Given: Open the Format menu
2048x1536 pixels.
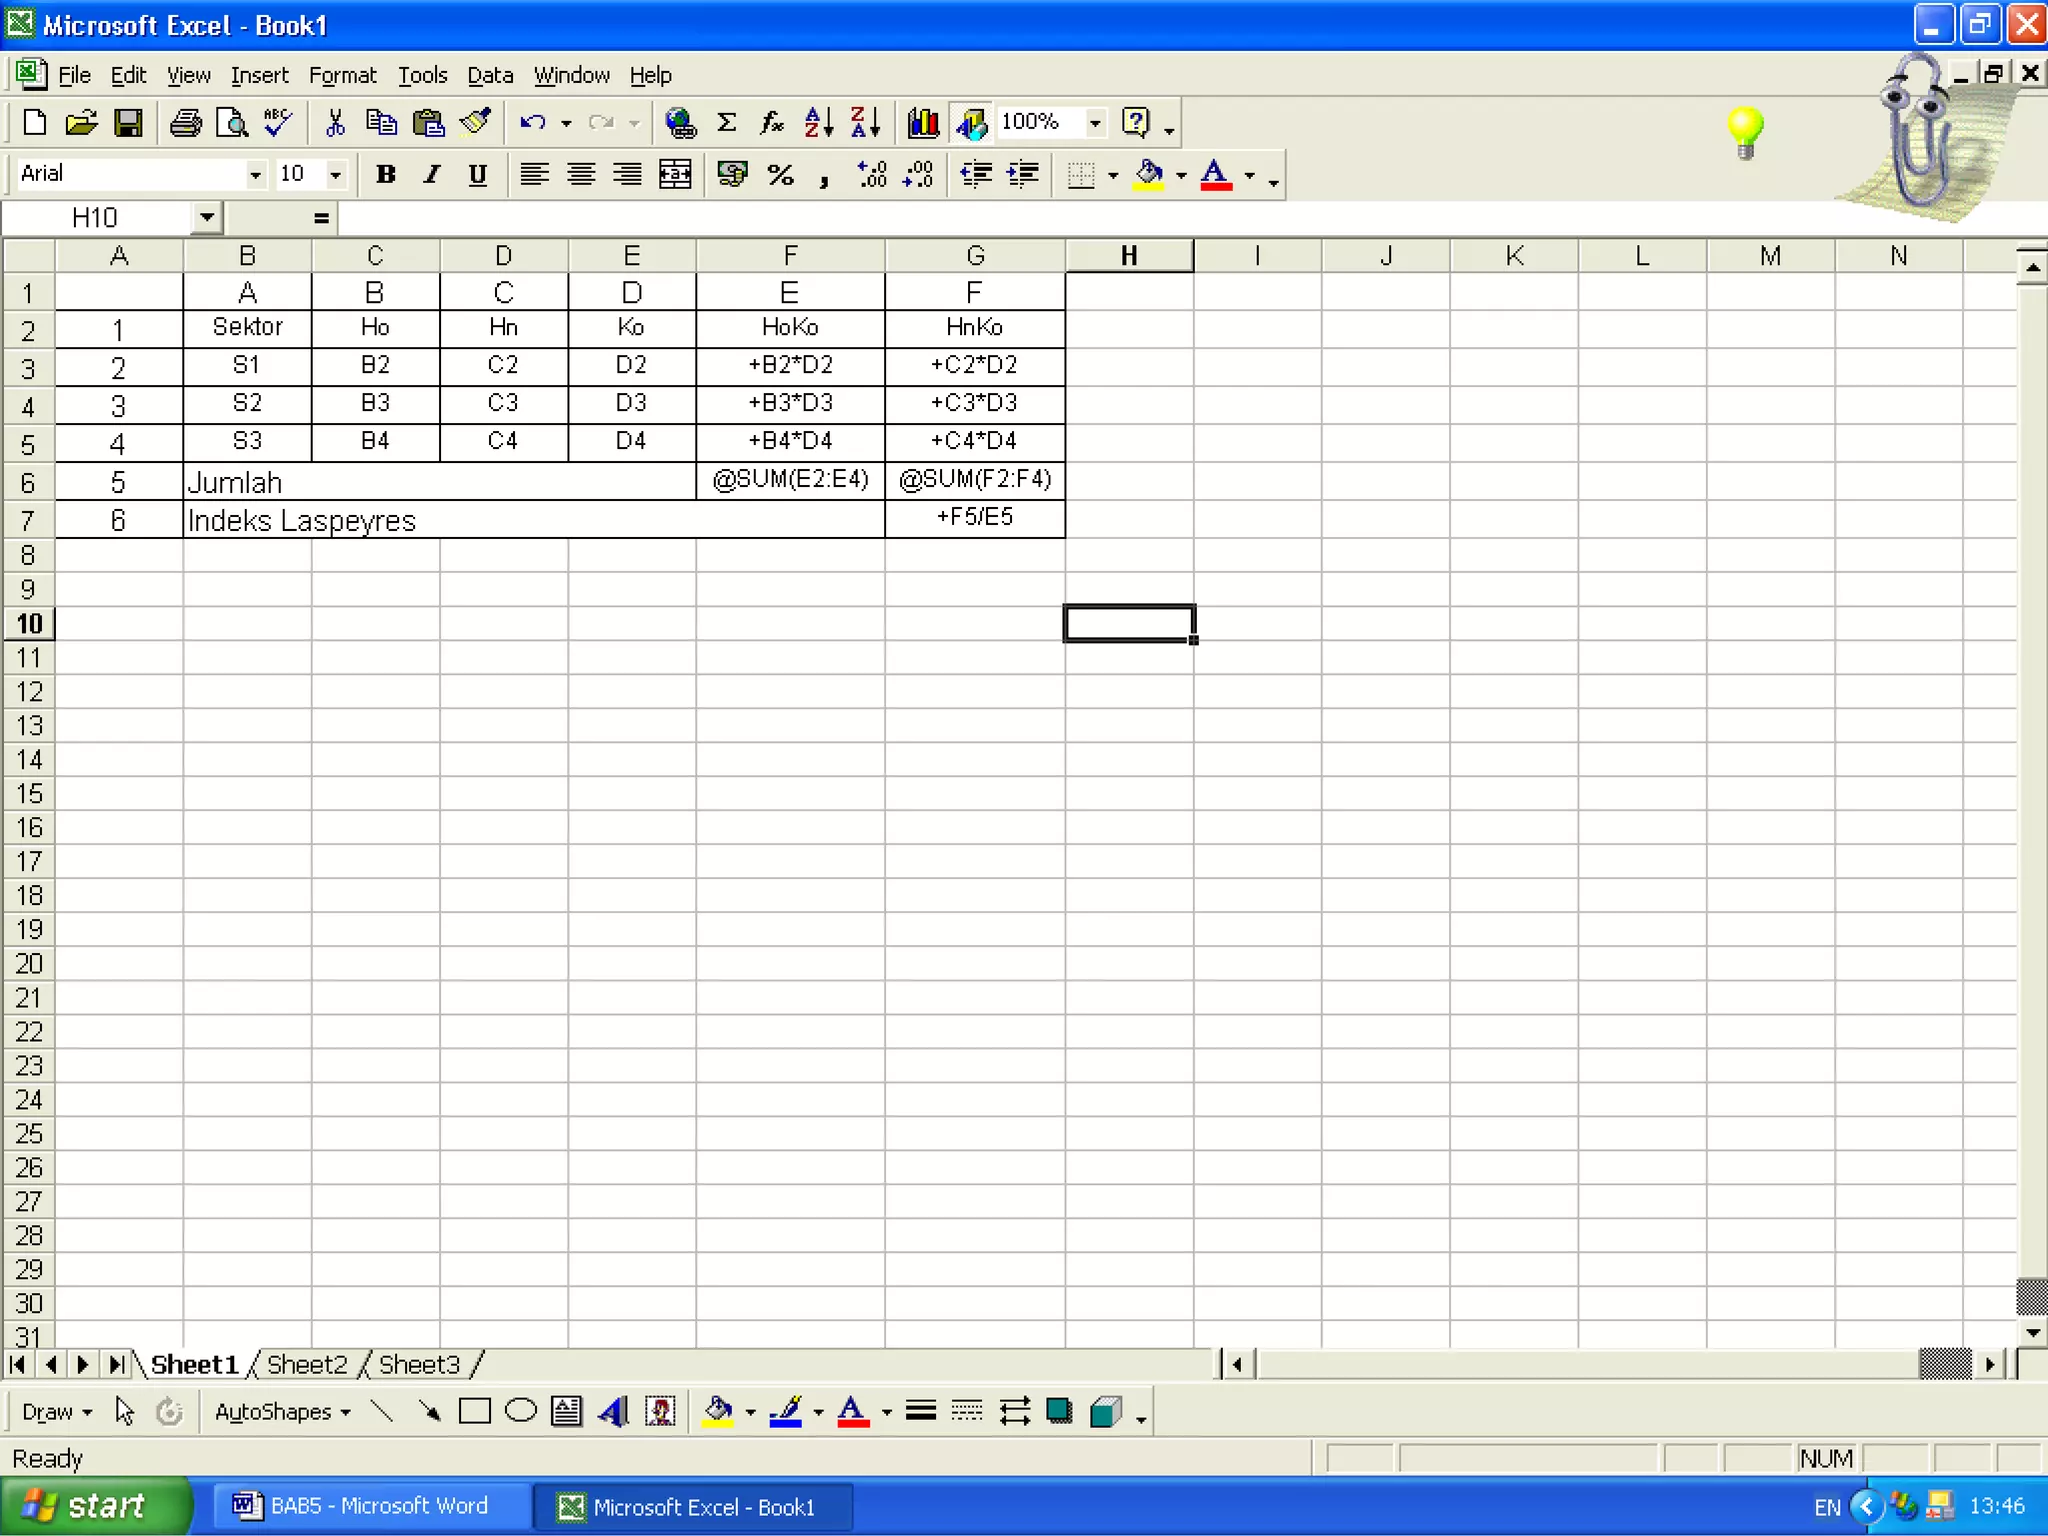Looking at the screenshot, I should click(342, 76).
